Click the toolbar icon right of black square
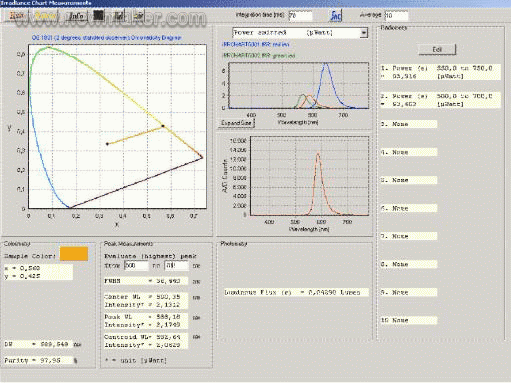The height and width of the screenshot is (383, 511). tap(119, 16)
